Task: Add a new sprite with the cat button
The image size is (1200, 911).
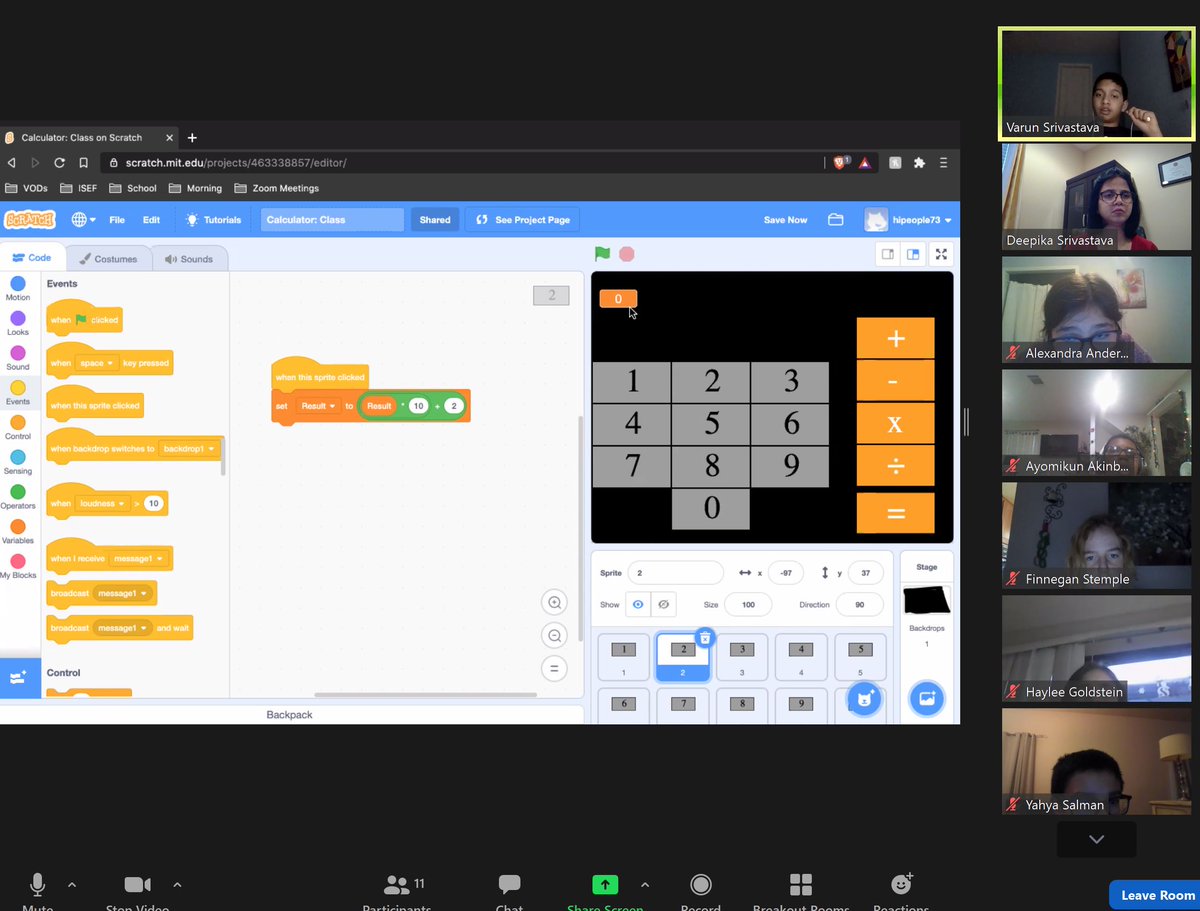Action: [864, 699]
